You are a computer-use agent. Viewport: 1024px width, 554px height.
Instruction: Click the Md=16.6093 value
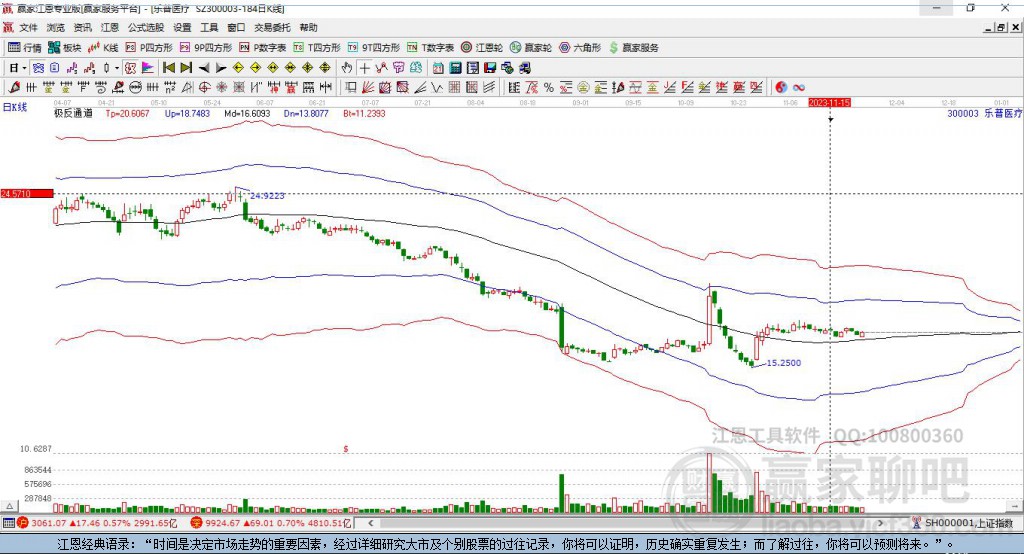(x=247, y=113)
